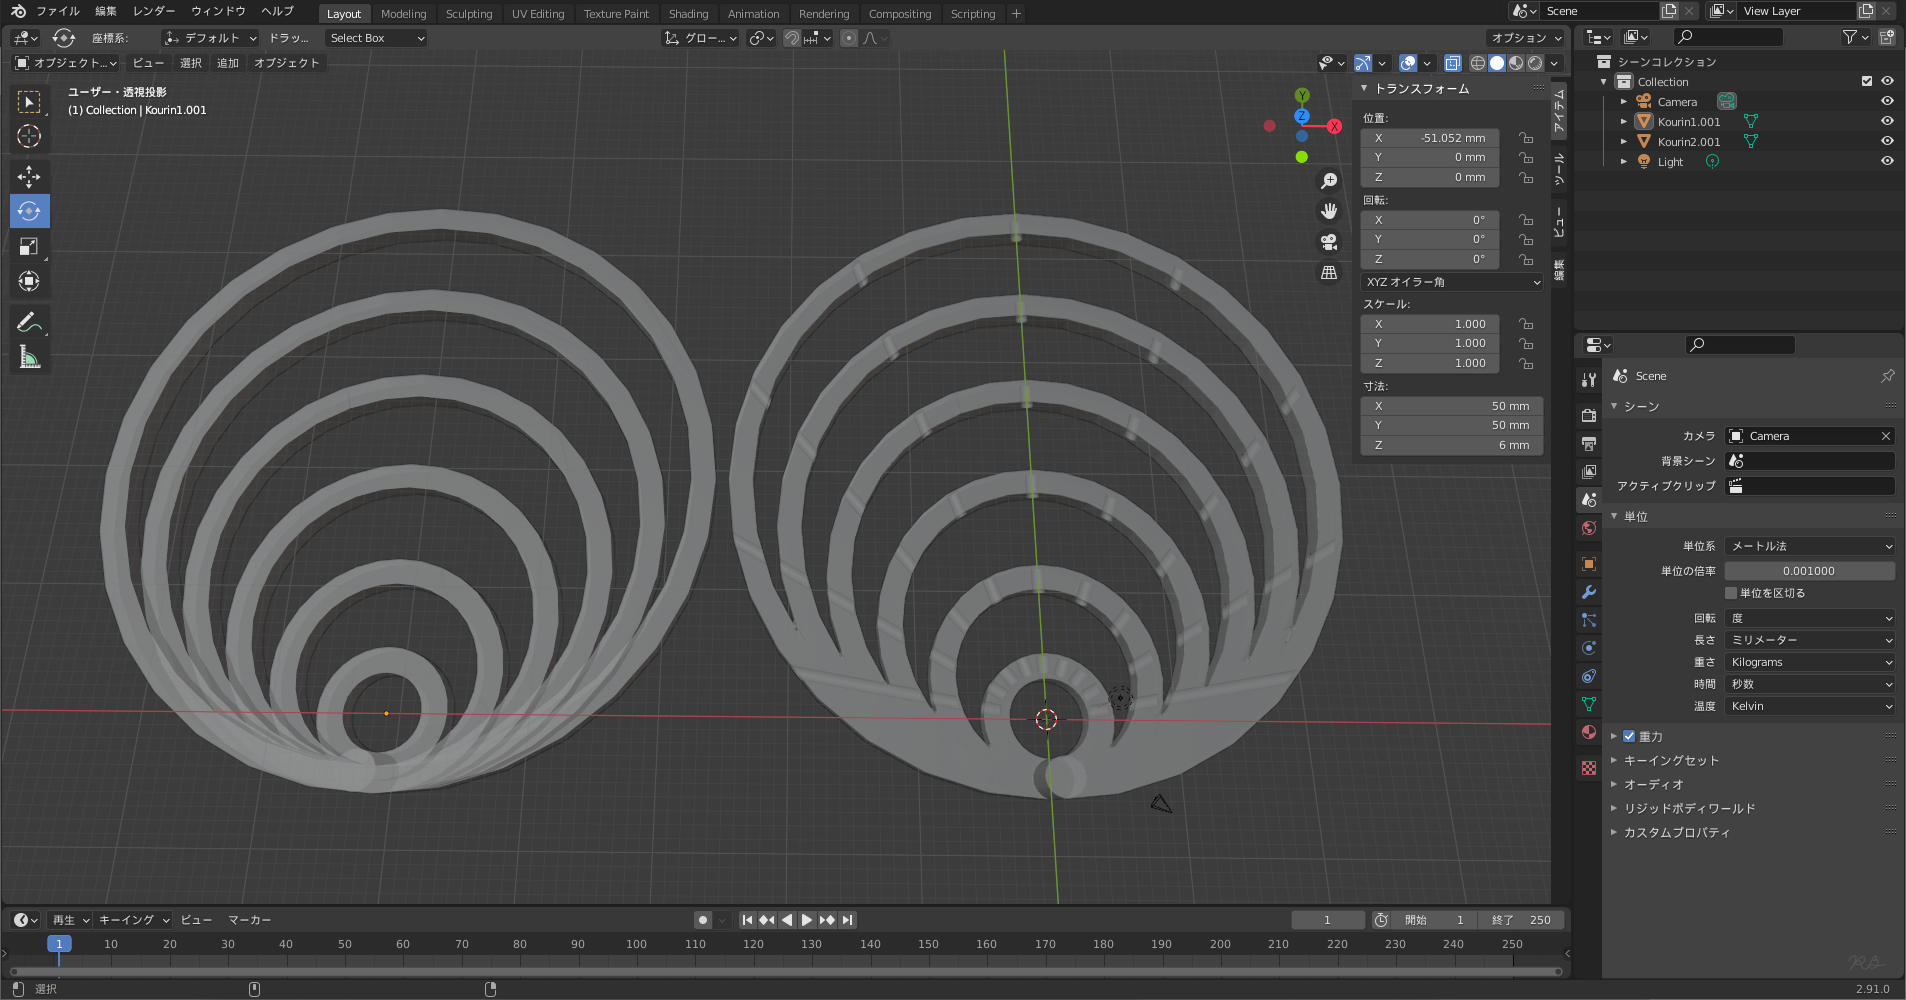
Task: Click the Location X field -51.052 mm
Action: pos(1430,138)
